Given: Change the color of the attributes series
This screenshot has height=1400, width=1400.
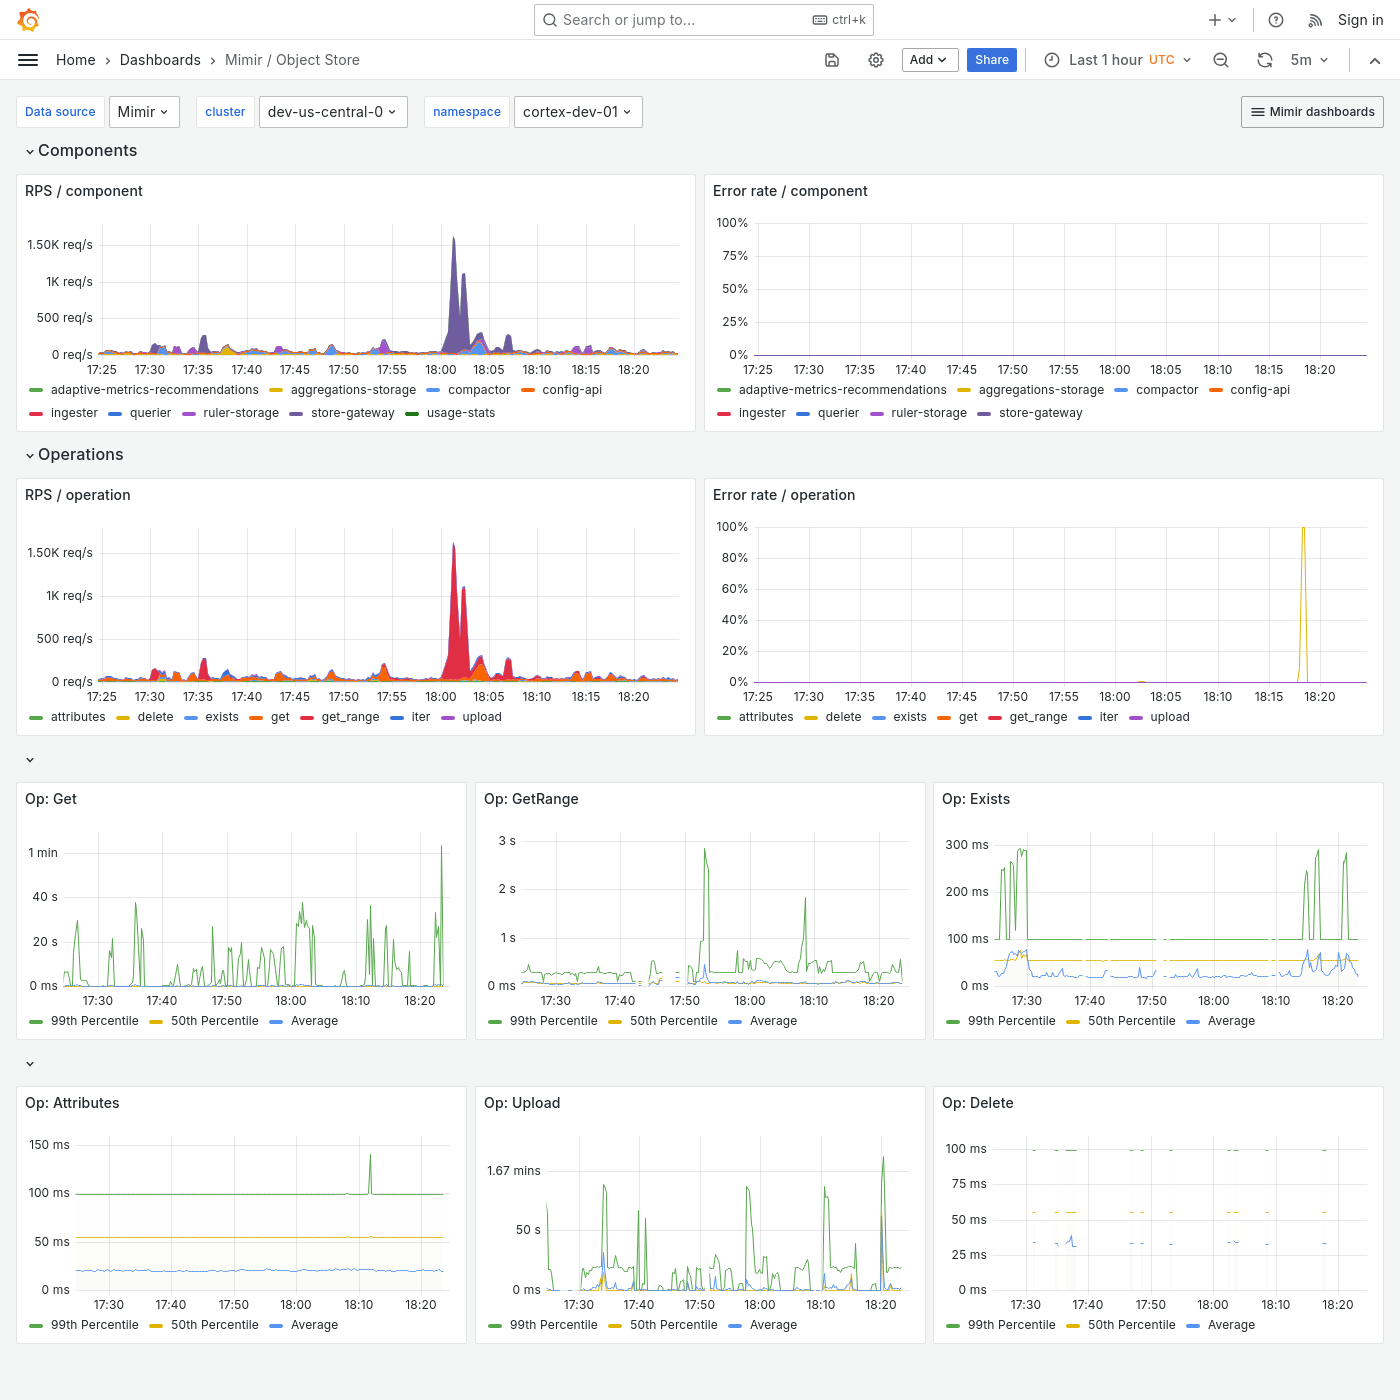Looking at the screenshot, I should point(34,717).
